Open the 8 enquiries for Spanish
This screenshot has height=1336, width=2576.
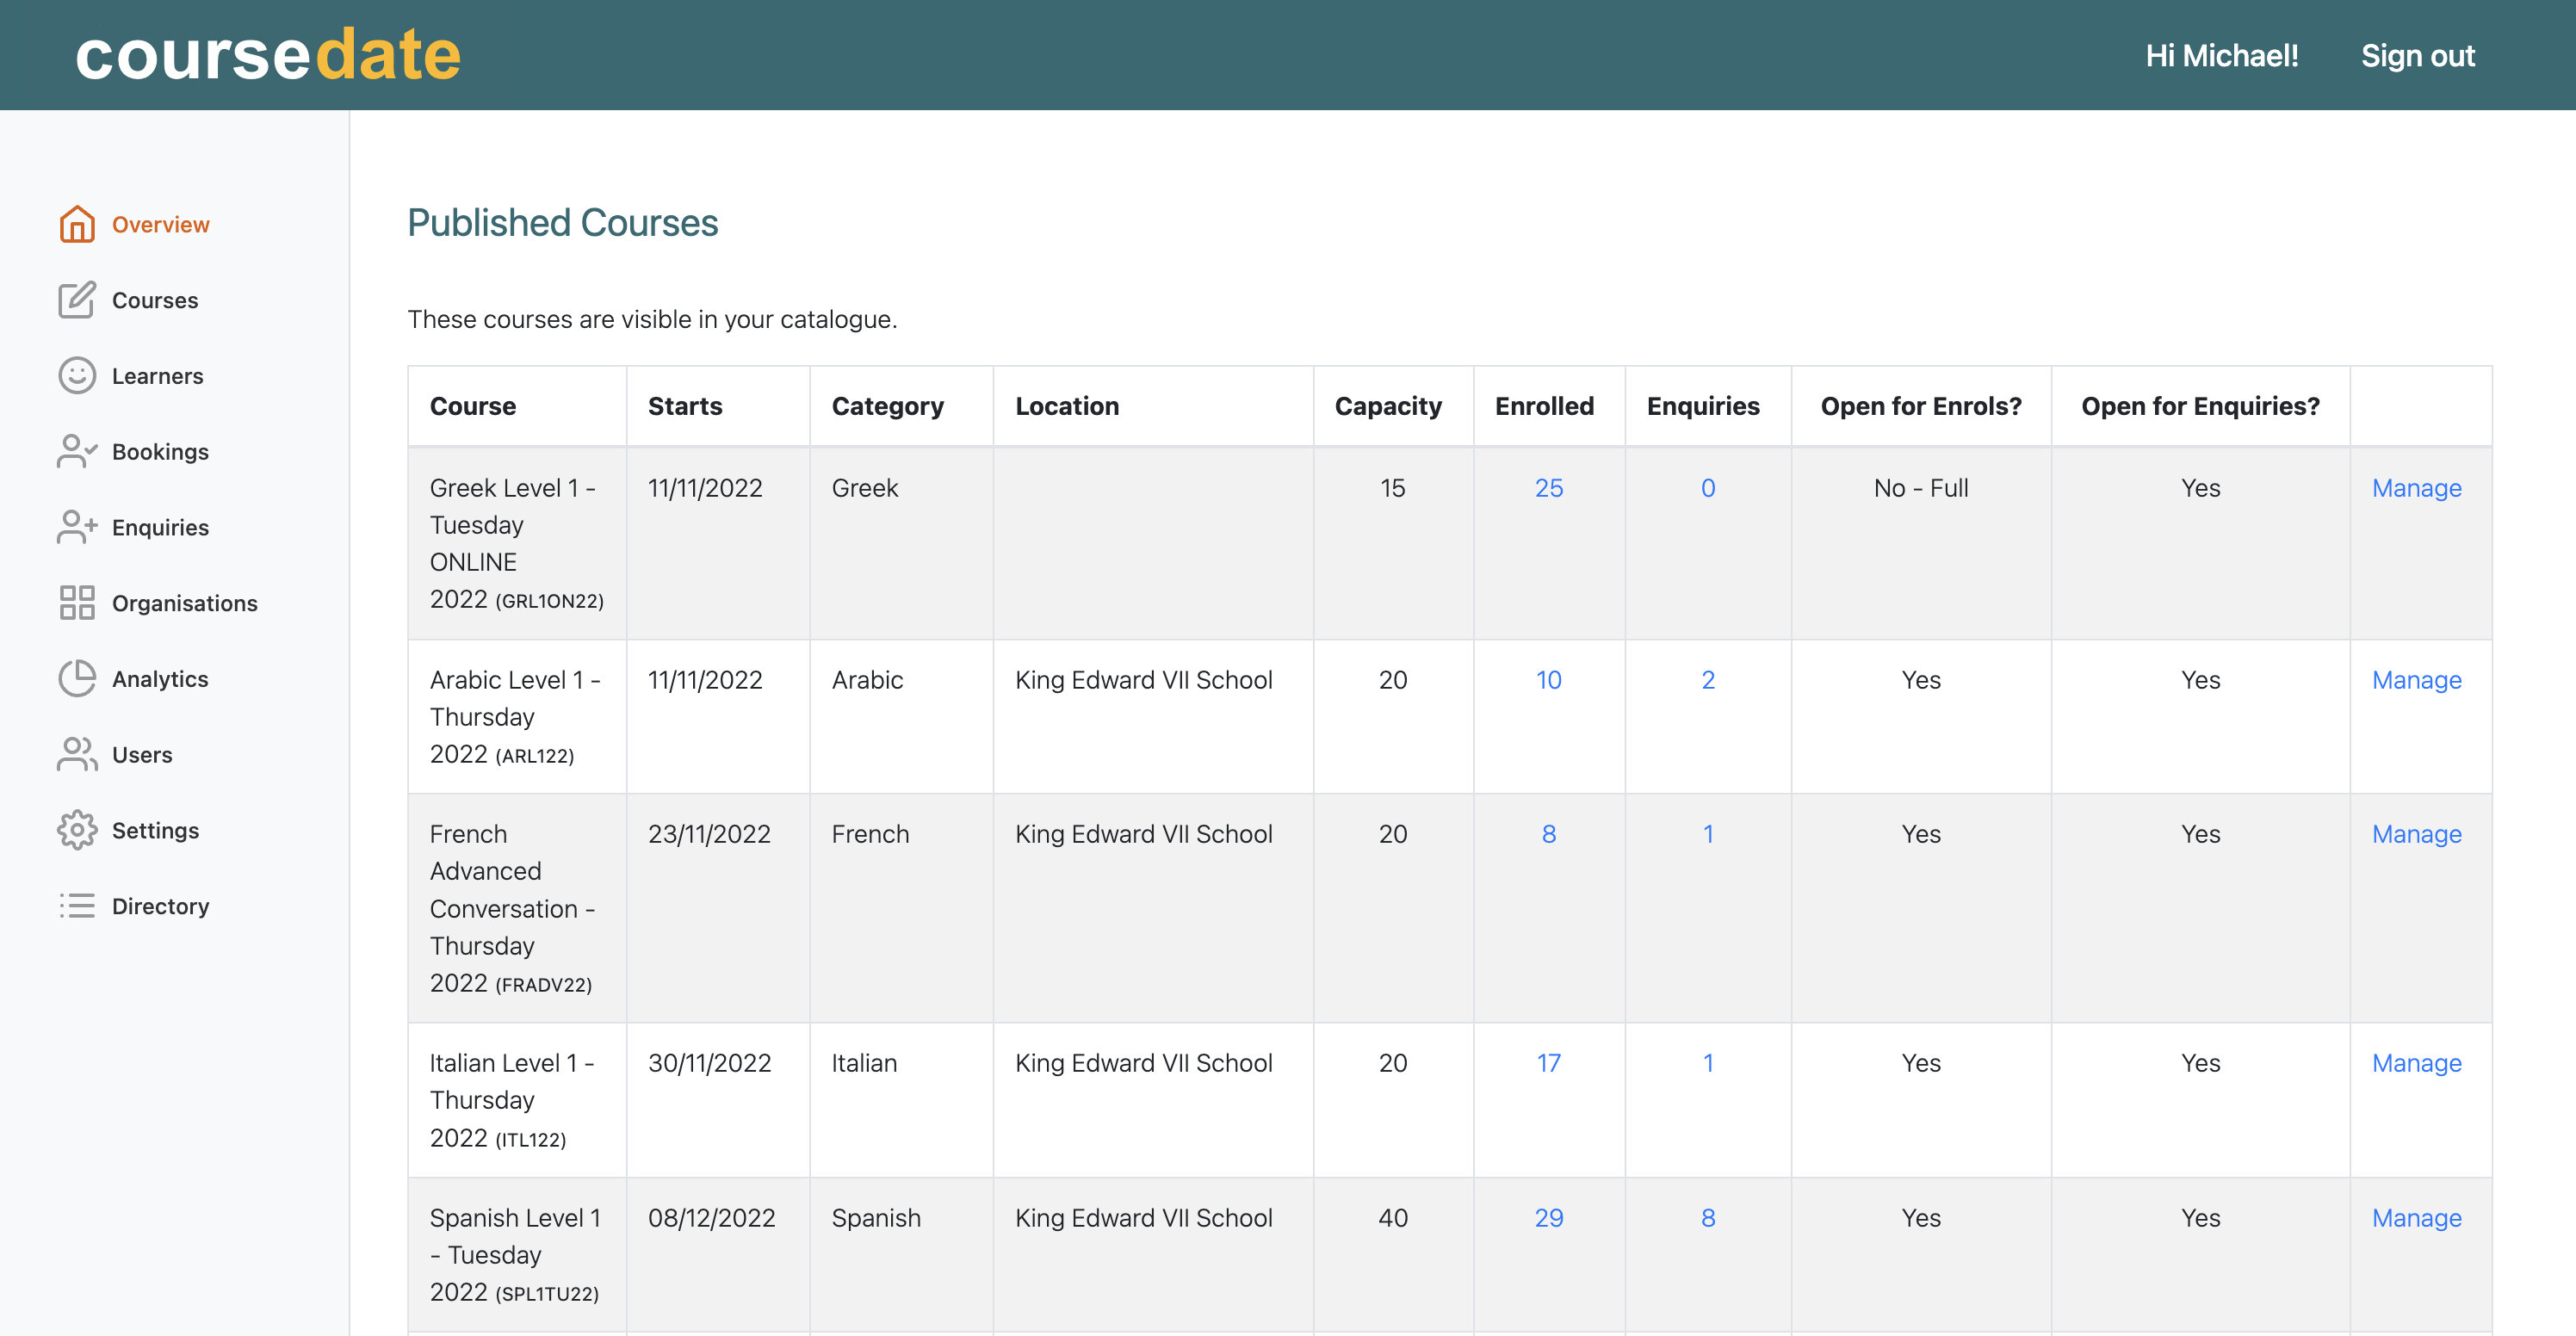tap(1707, 1218)
